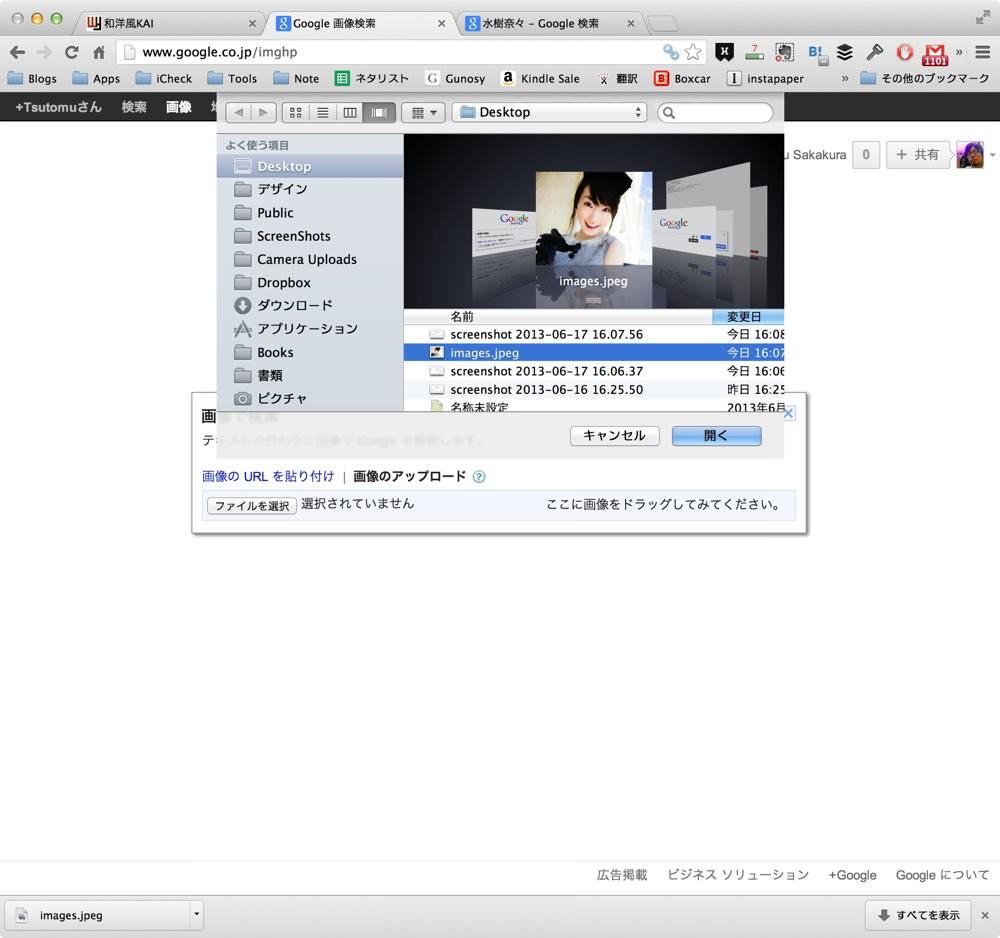This screenshot has height=938, width=1000.
Task: Click the 開く button
Action: (x=716, y=436)
